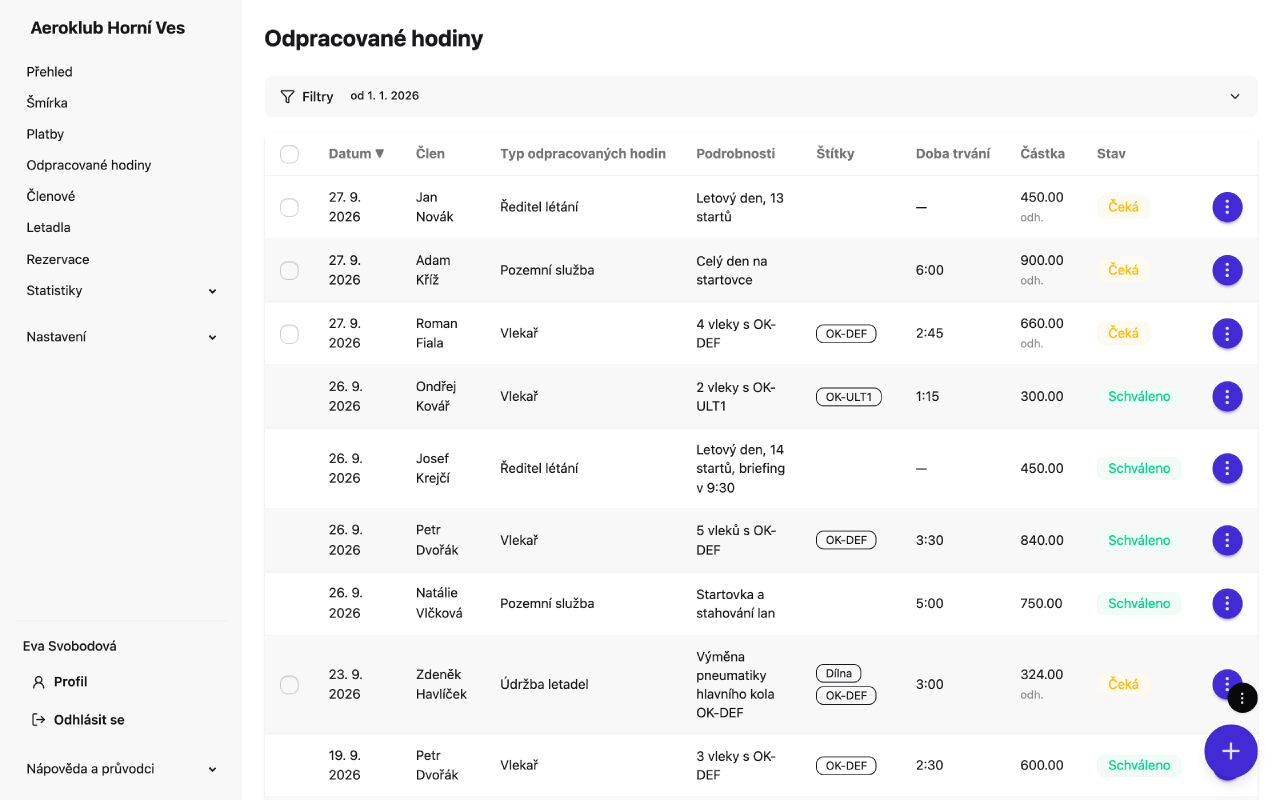The height and width of the screenshot is (800, 1280).
Task: Expand the Statistiky sidebar section
Action: 121,291
